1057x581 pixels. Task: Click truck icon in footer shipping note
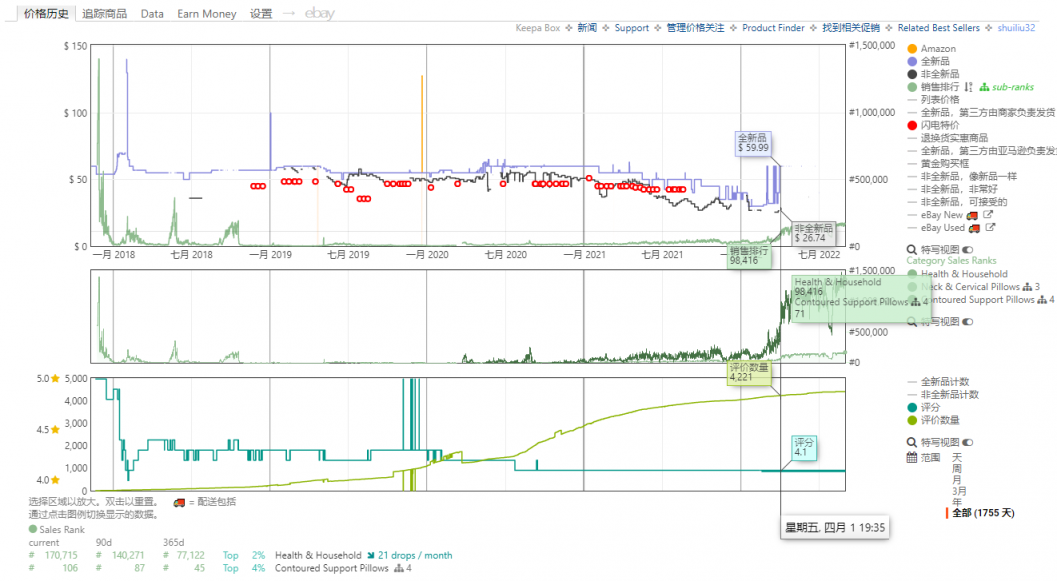[179, 502]
